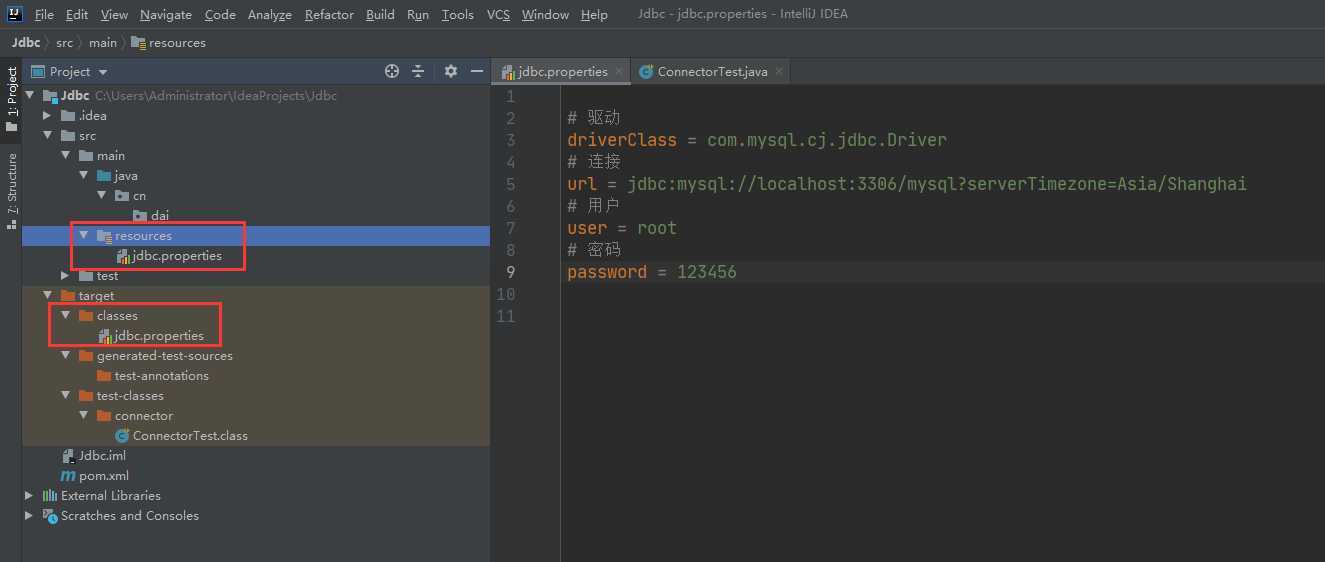
Task: Click the java source folder icon
Action: pos(104,176)
